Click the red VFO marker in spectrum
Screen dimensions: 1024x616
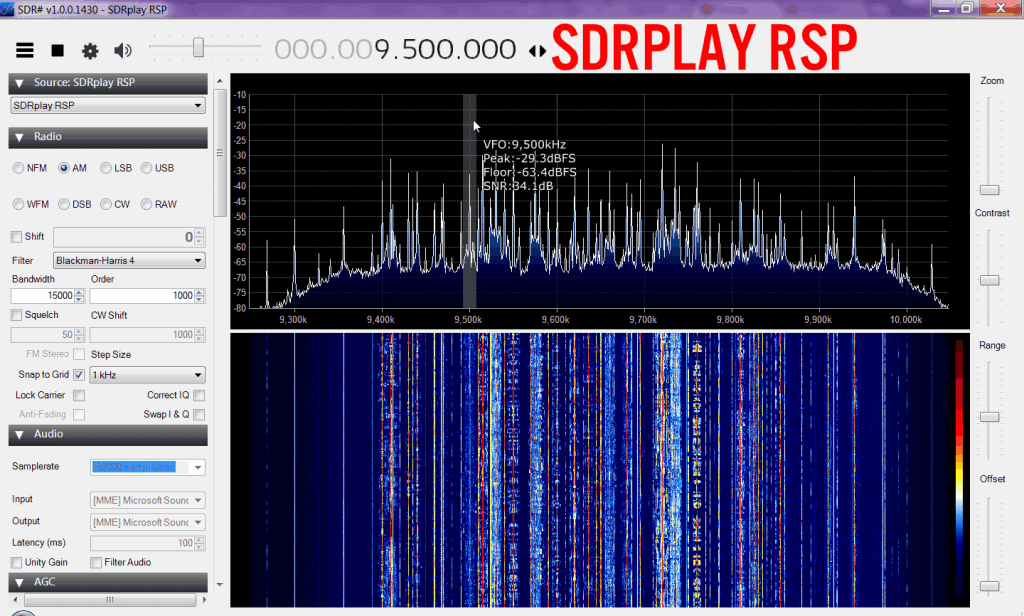coord(469,201)
